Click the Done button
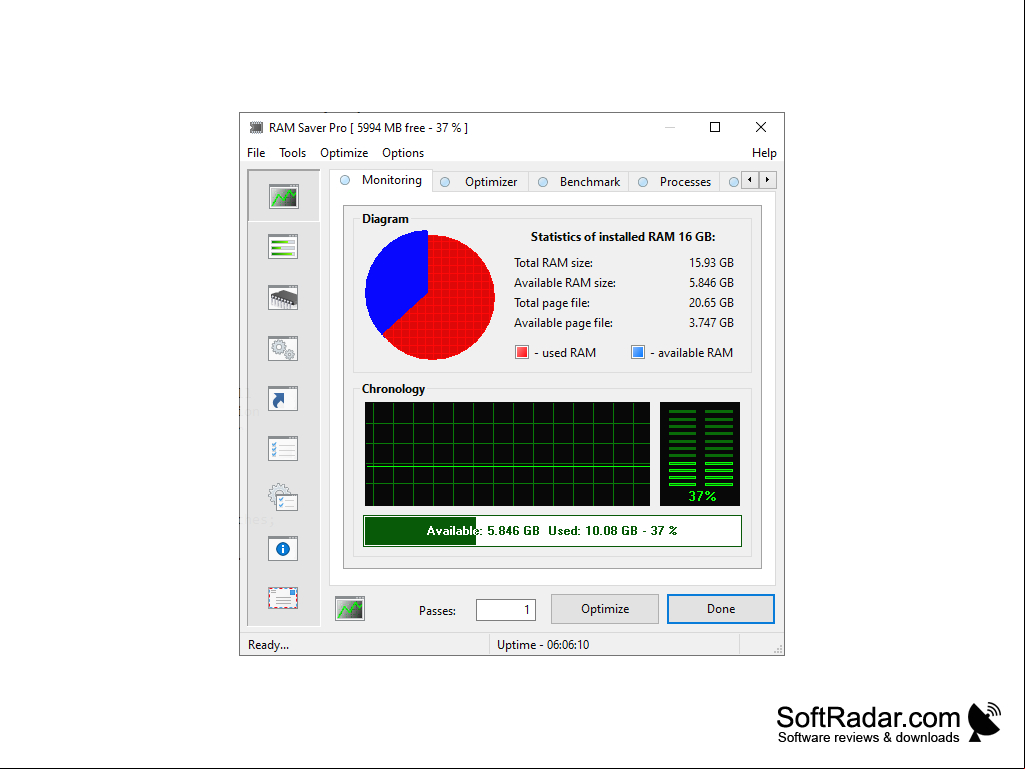This screenshot has width=1025, height=769. tap(721, 609)
